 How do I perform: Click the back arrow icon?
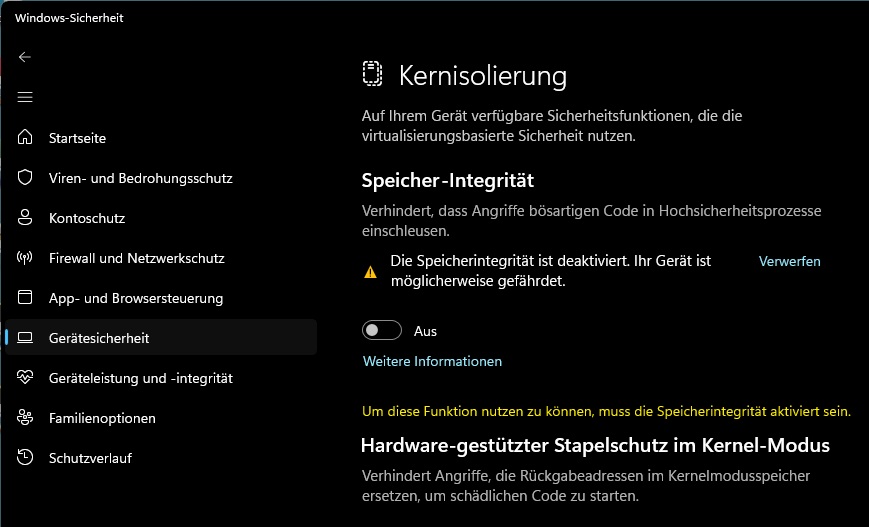25,57
